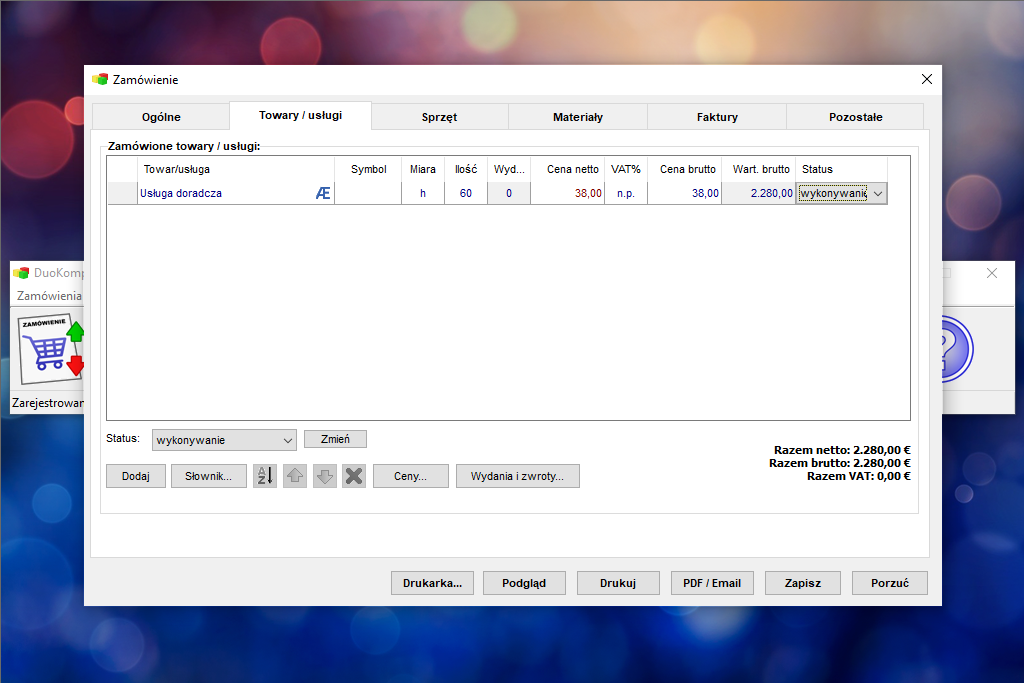Select the Materiały tab
Screen dimensions: 1024x683
578,117
